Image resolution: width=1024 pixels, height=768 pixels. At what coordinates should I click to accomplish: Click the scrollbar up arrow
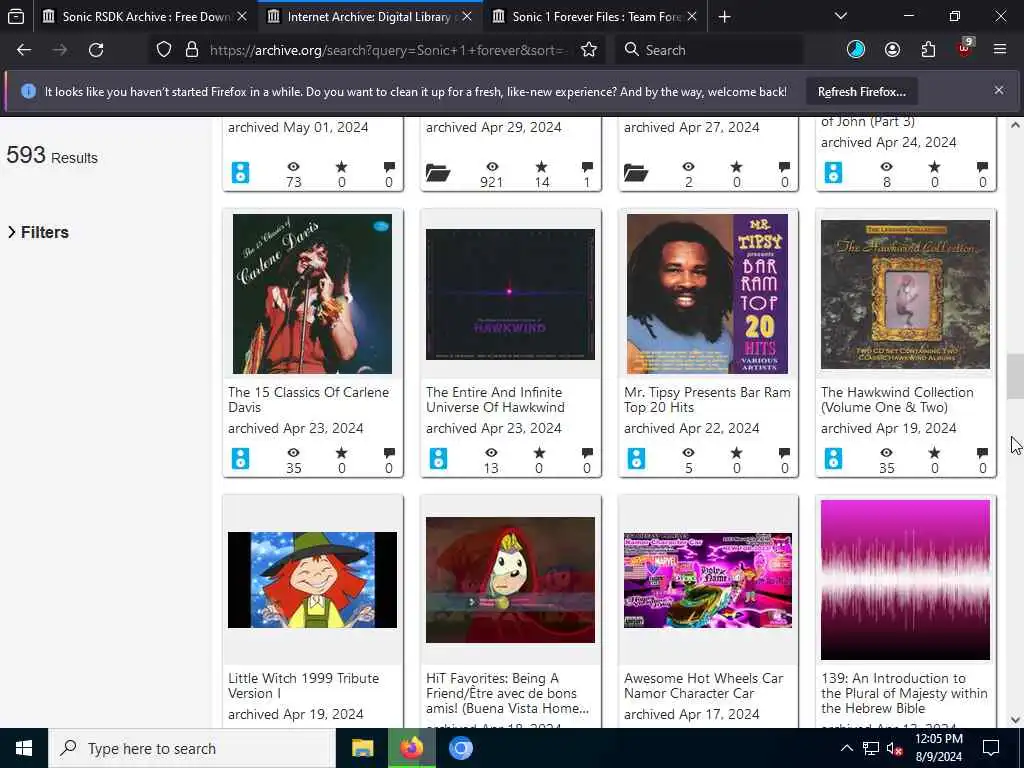[x=1015, y=125]
